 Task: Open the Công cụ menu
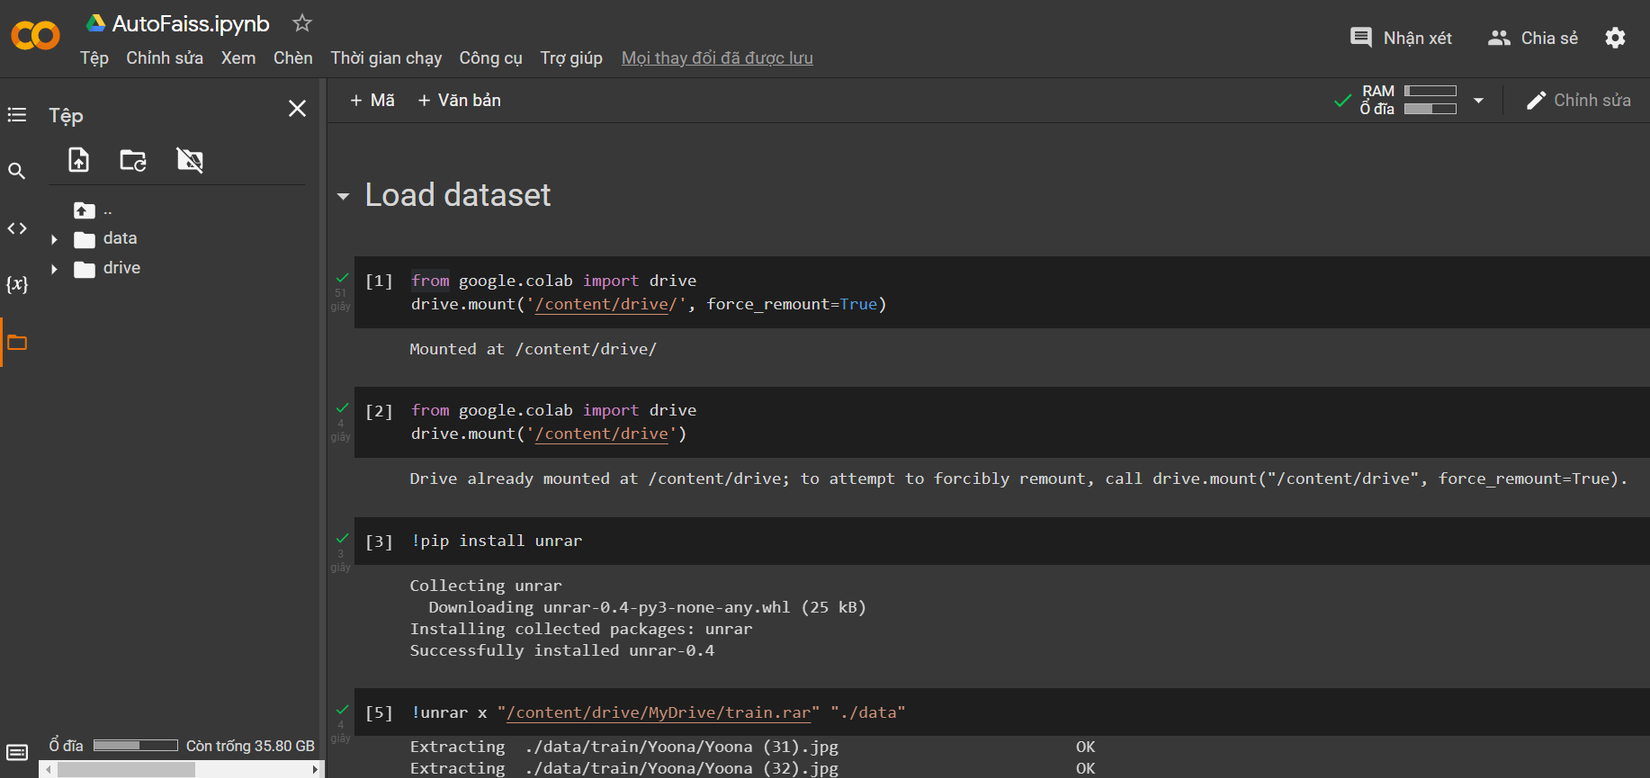pos(490,58)
